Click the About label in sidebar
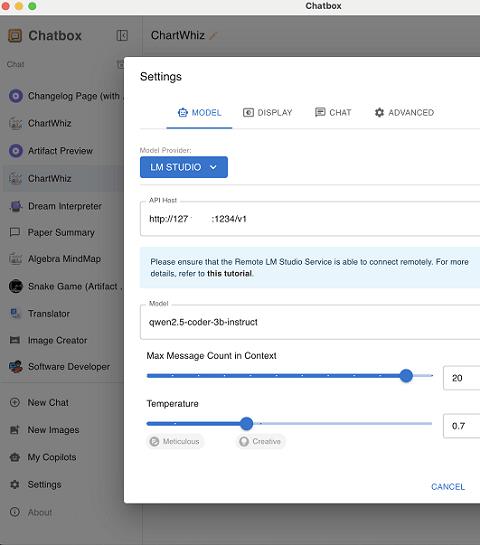480x545 pixels. coord(40,512)
